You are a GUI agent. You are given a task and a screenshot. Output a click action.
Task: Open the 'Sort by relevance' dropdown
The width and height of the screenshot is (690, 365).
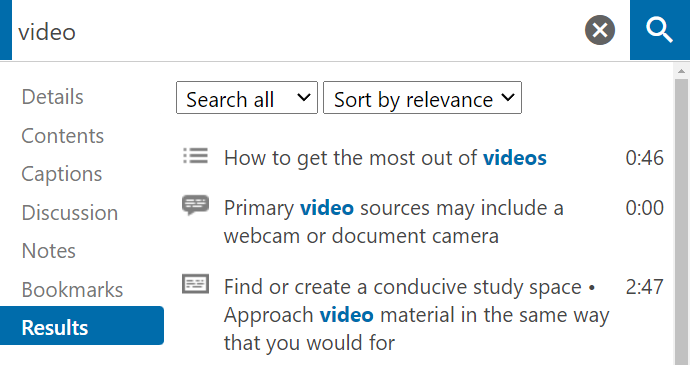(422, 98)
